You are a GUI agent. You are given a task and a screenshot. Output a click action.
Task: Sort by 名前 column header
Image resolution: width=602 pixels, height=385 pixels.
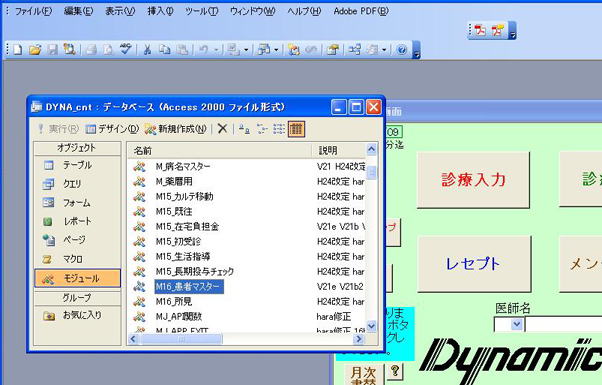[219, 150]
